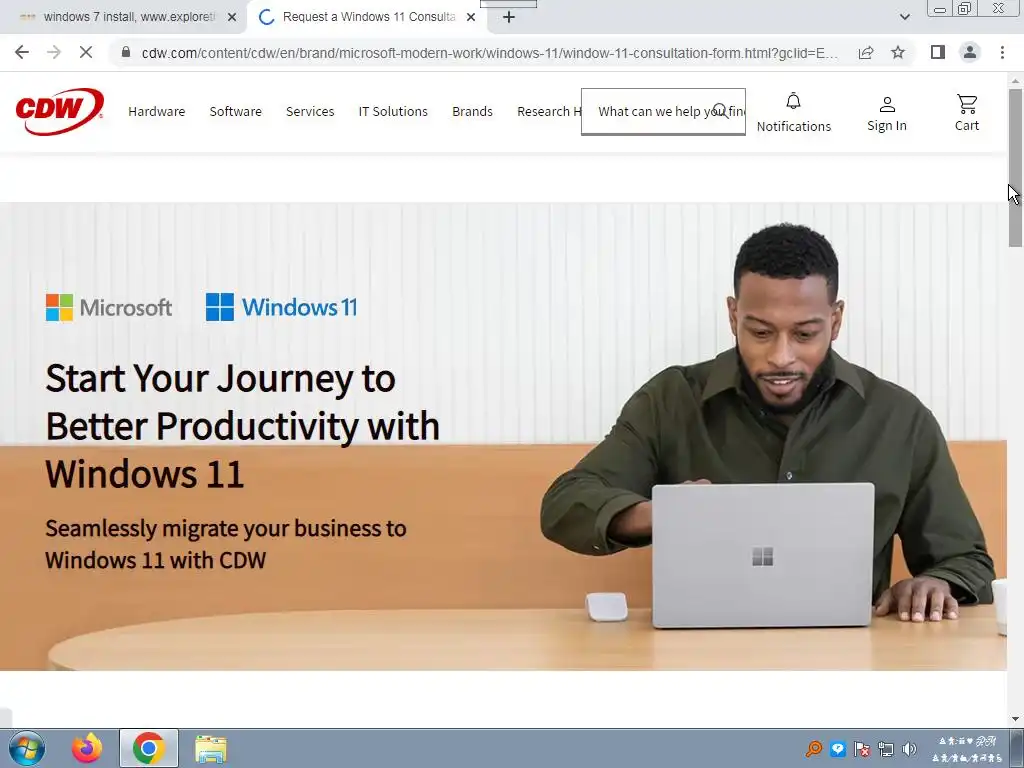Open the Brands menu
Screen dimensions: 1024x768
(472, 112)
